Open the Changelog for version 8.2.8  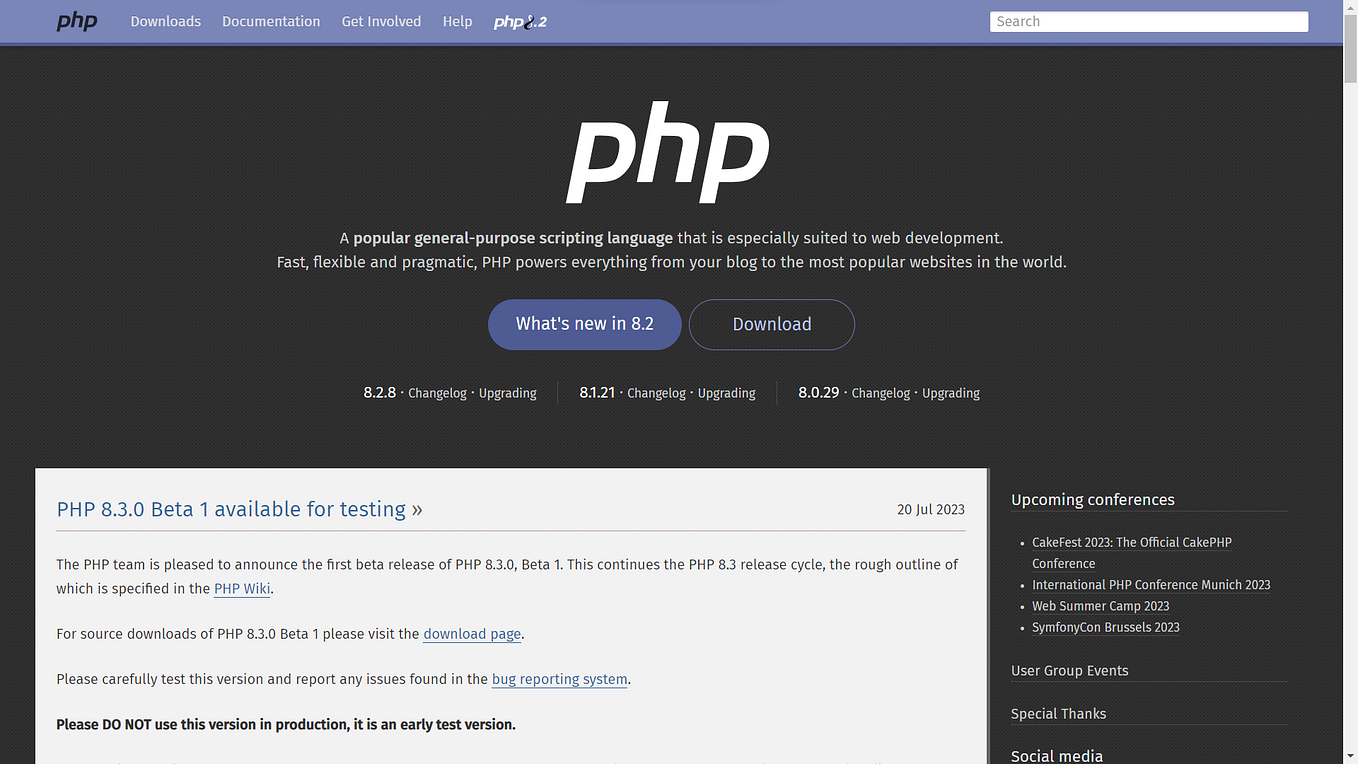tap(437, 393)
